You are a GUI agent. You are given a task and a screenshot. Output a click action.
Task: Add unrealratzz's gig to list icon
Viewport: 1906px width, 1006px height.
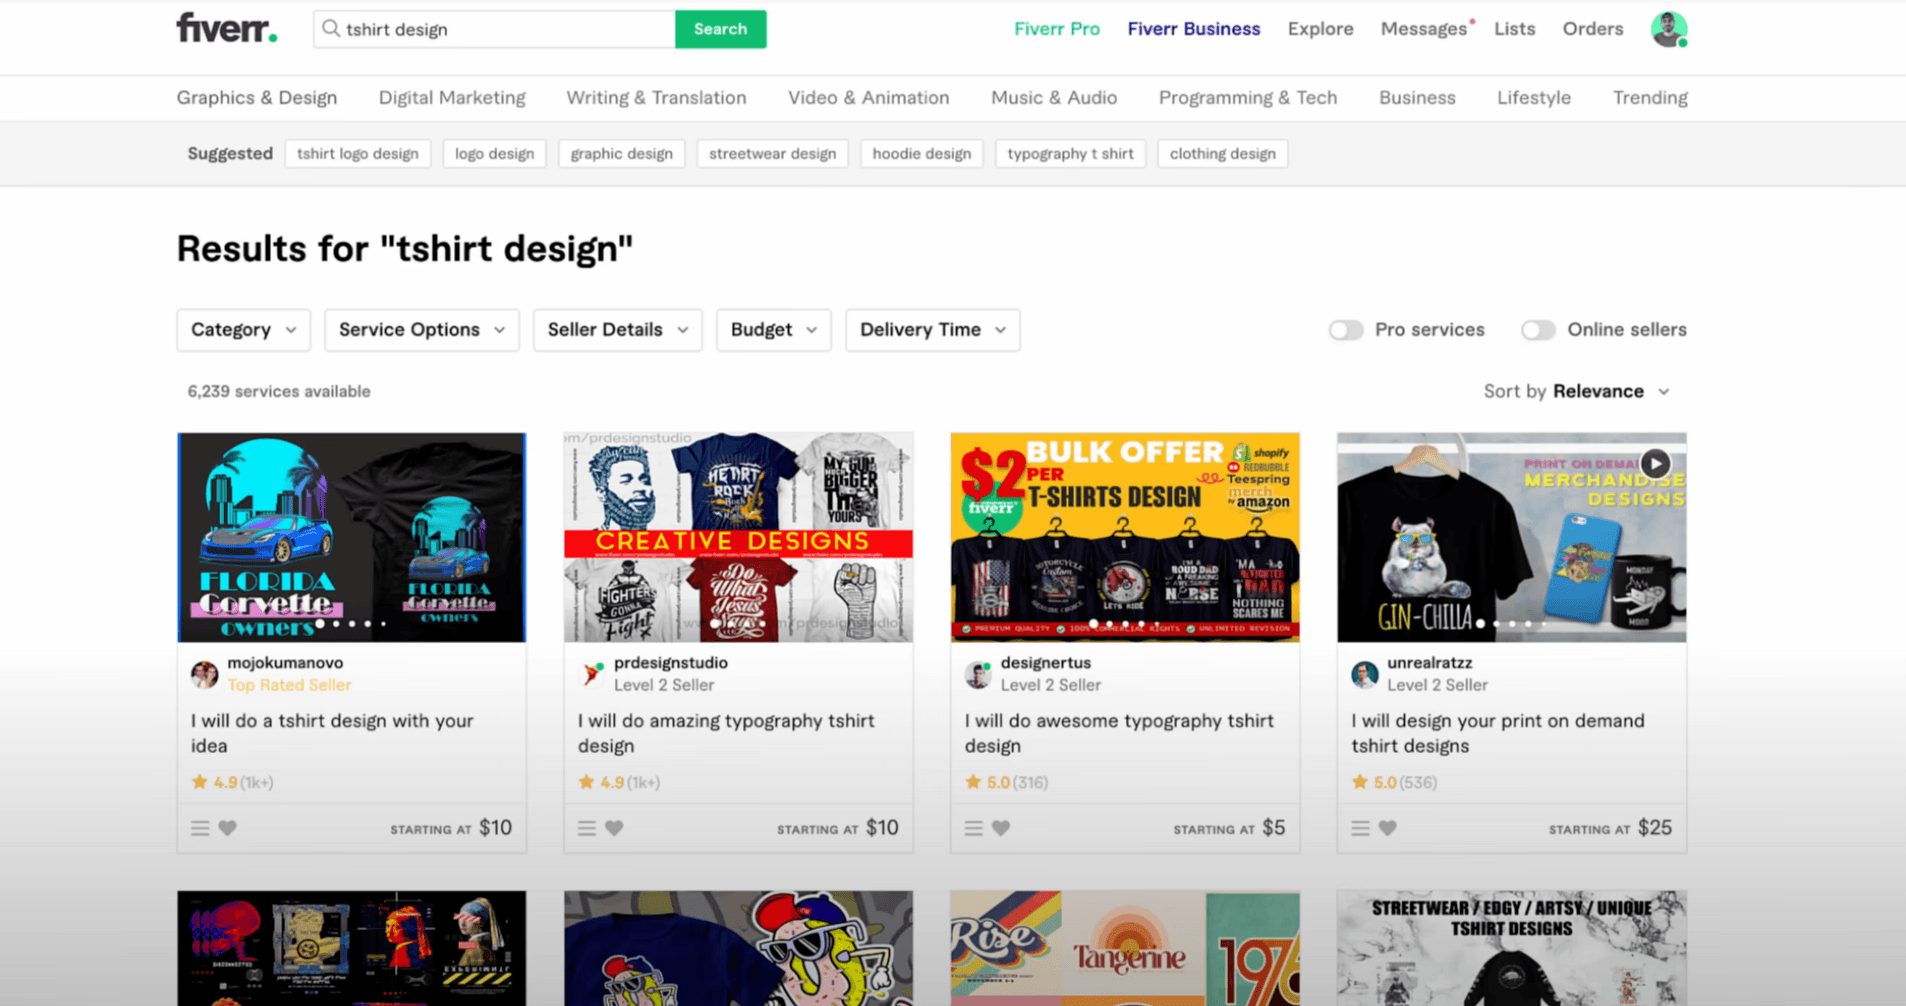[x=1360, y=828]
